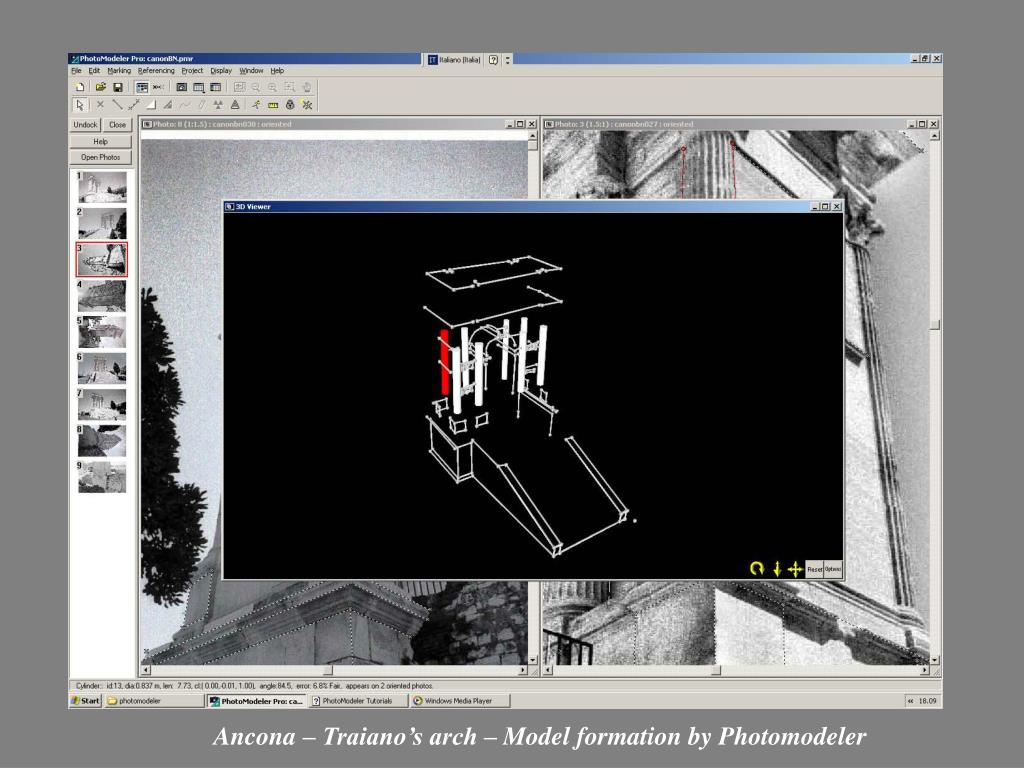Select photo thumbnail 1
The image size is (1024, 768).
[x=102, y=187]
